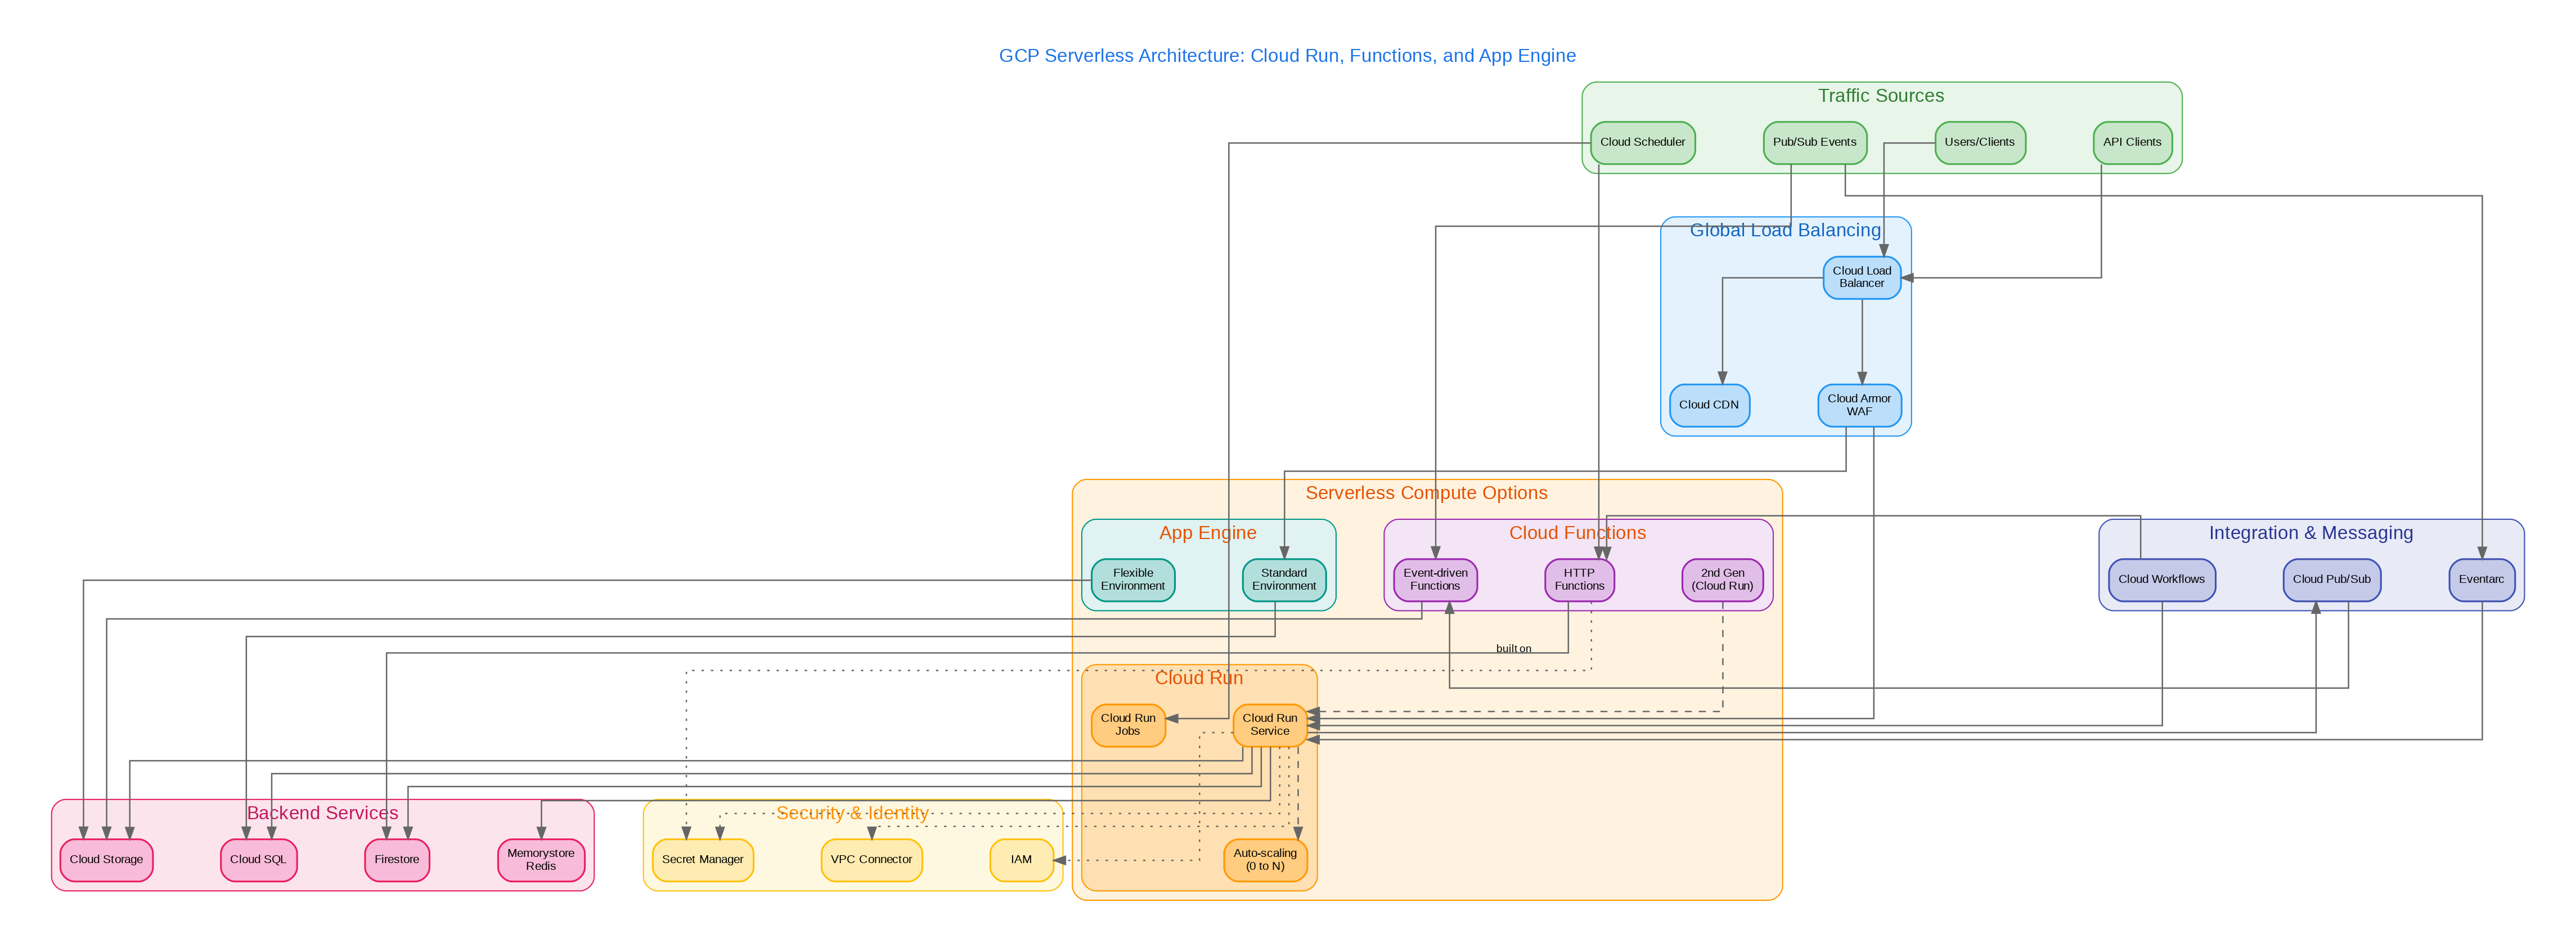This screenshot has height=952, width=2576.
Task: Select the Cloud CDN node
Action: (x=1709, y=405)
